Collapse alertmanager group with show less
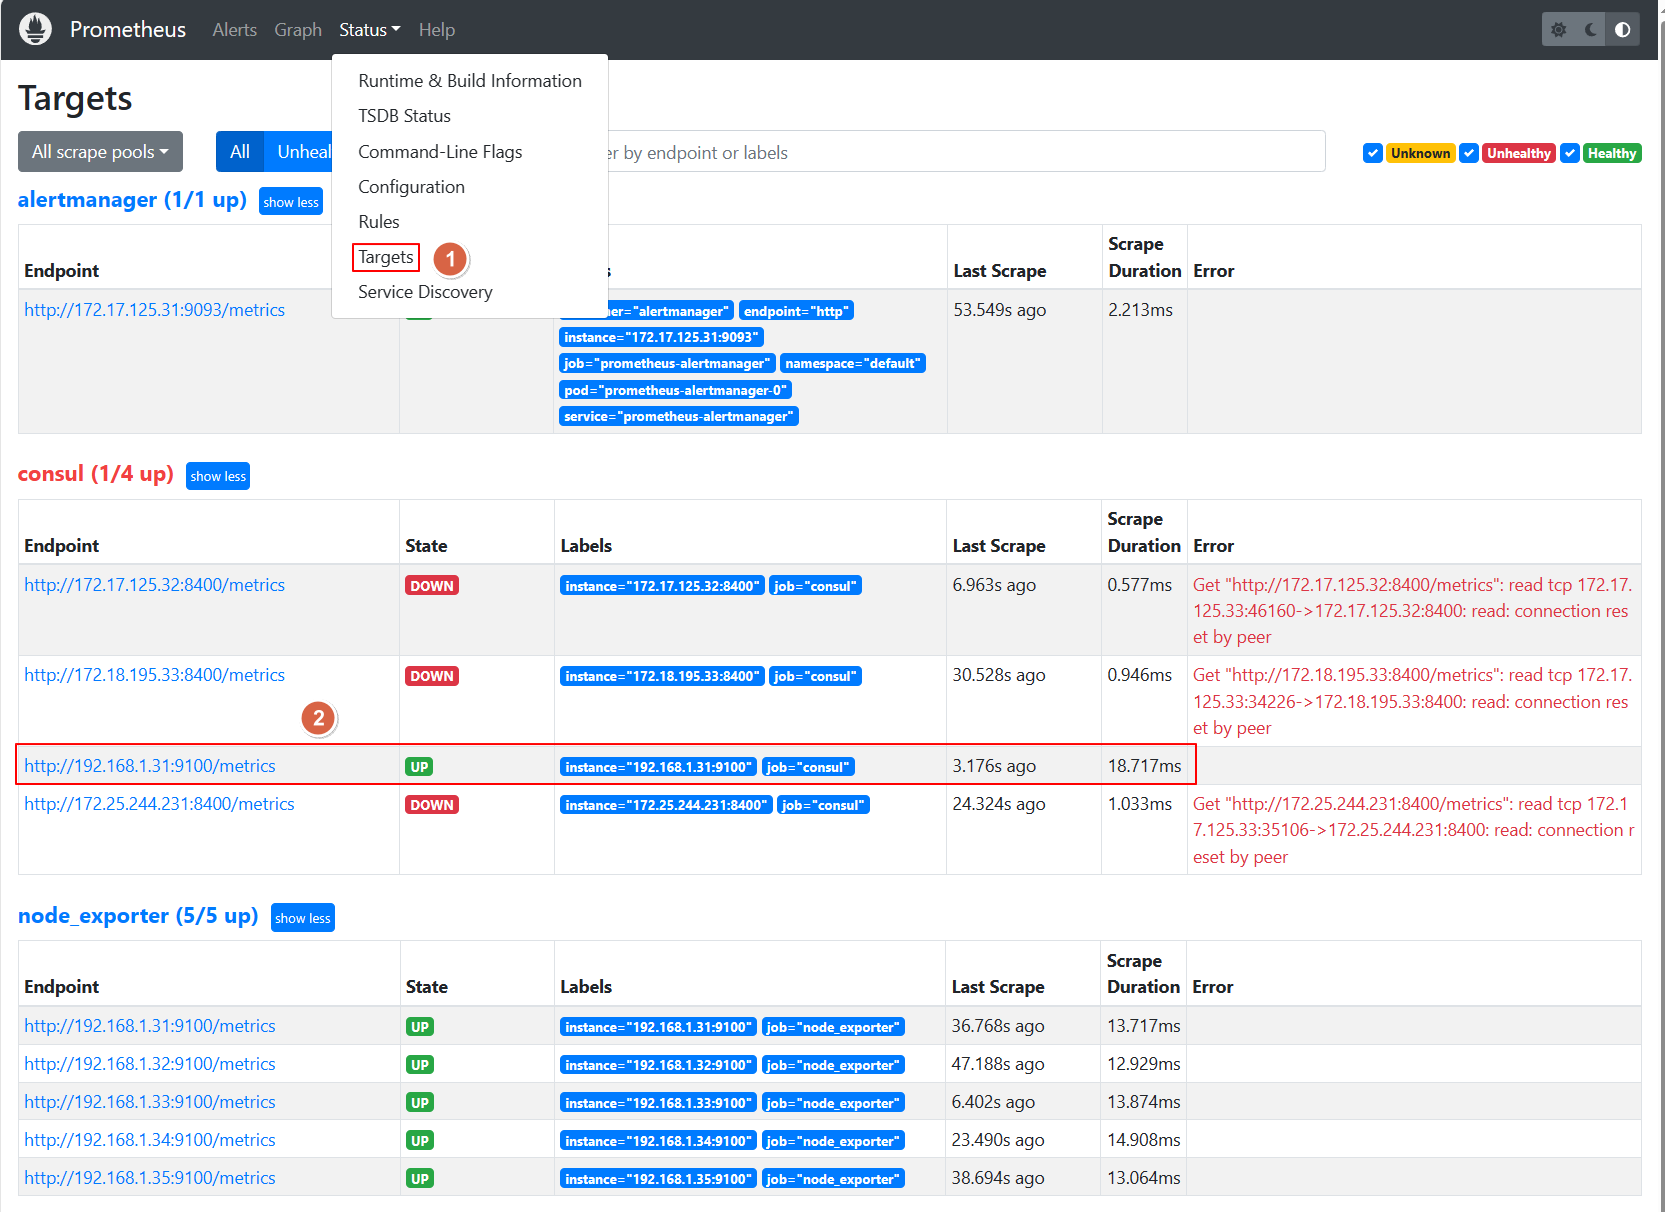1665x1212 pixels. pos(291,202)
